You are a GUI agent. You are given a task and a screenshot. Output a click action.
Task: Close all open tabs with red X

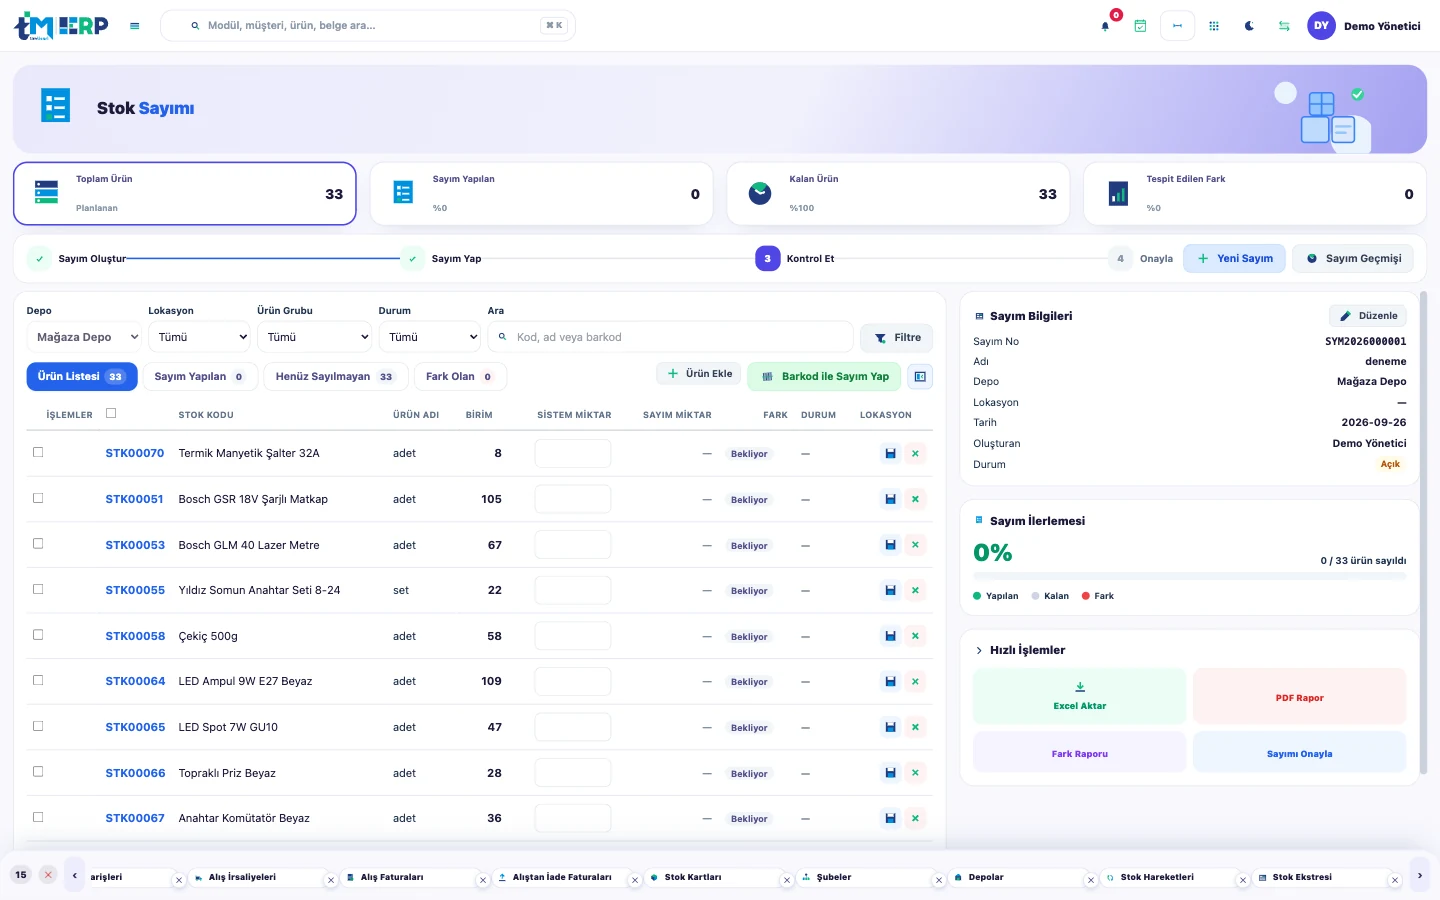[x=48, y=875]
